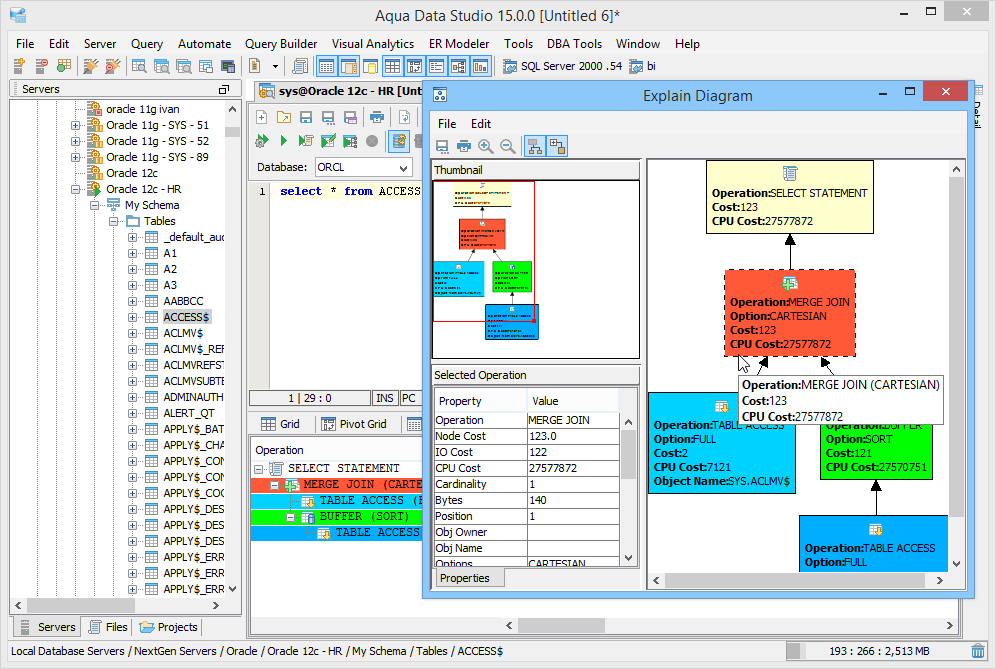Viewport: 996px width, 669px height.
Task: Select the AABBCC table in the tree
Action: pos(183,301)
